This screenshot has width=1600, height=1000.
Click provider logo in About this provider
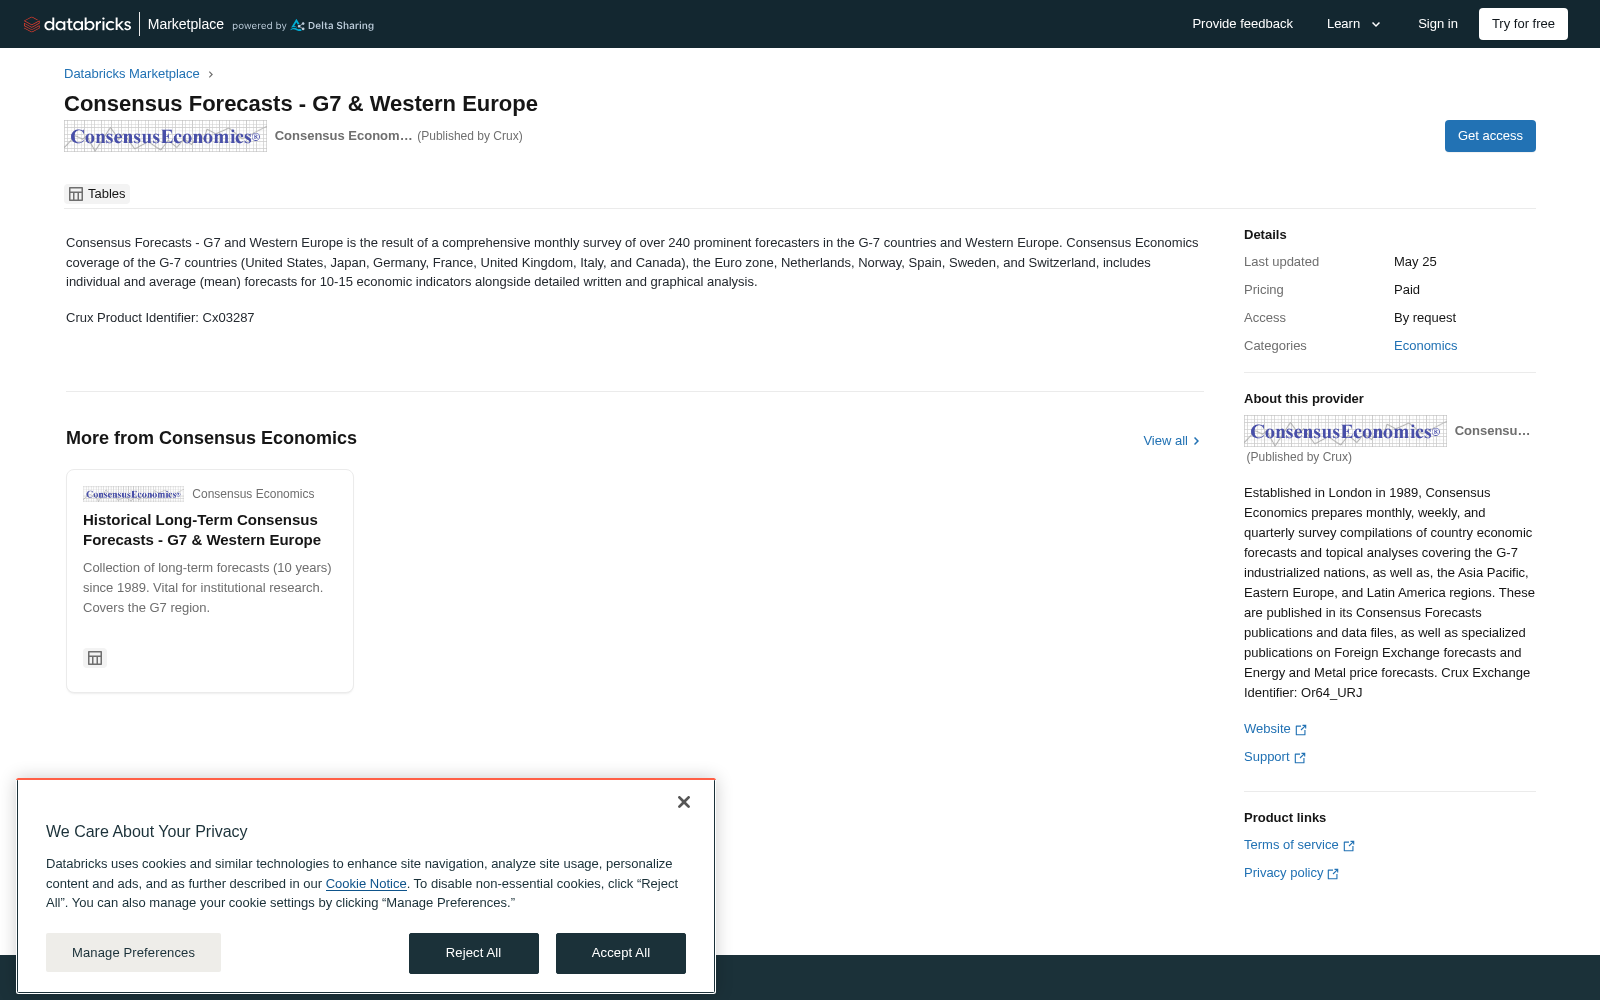click(x=1345, y=431)
